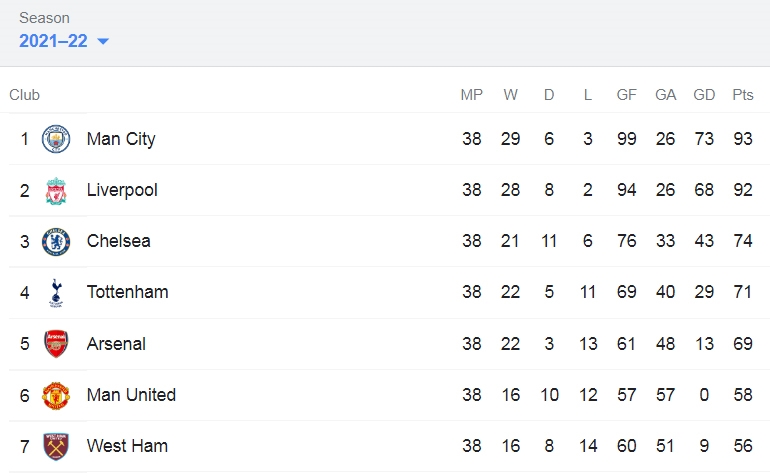Screen dimensions: 770x476
Task: Click the Tottenham cockerel crest
Action: click(x=56, y=293)
